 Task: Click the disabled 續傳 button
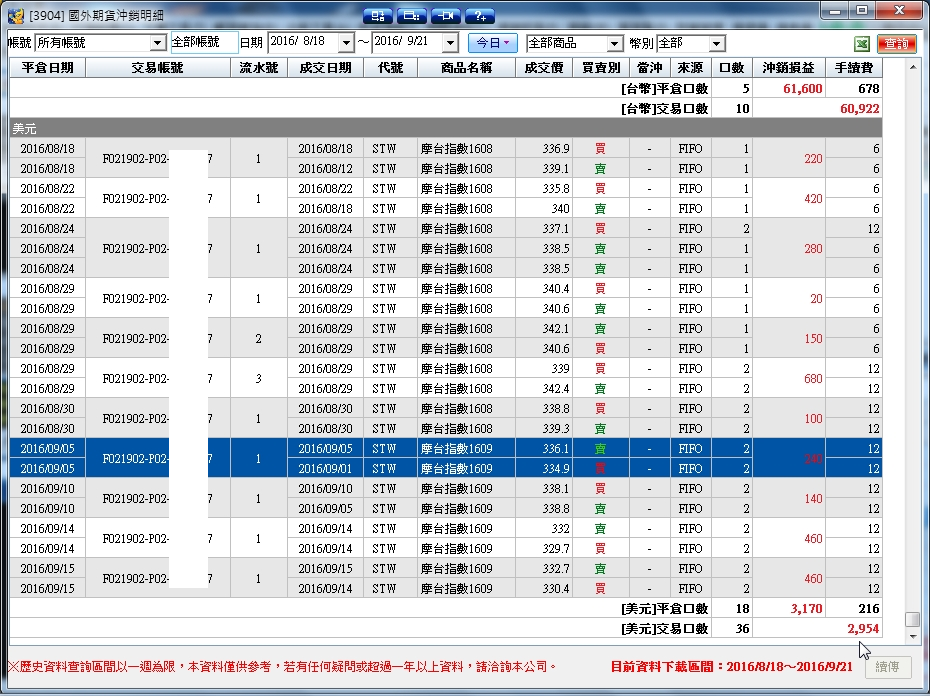click(x=887, y=667)
